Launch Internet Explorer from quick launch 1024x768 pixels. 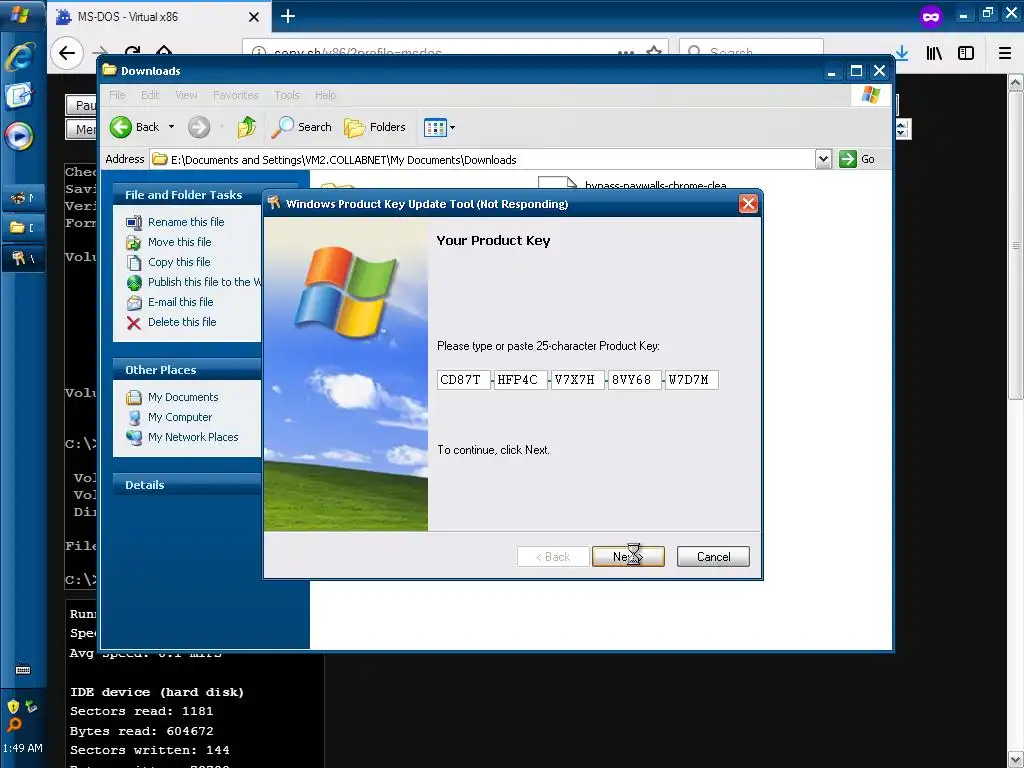pyautogui.click(x=20, y=57)
